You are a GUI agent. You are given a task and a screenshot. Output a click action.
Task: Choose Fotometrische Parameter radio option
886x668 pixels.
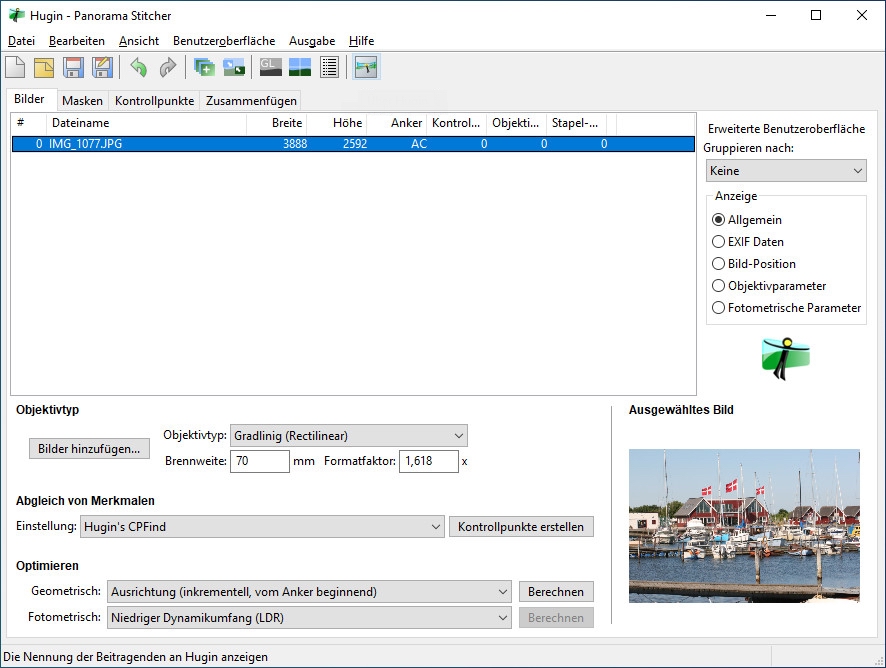pyautogui.click(x=719, y=308)
